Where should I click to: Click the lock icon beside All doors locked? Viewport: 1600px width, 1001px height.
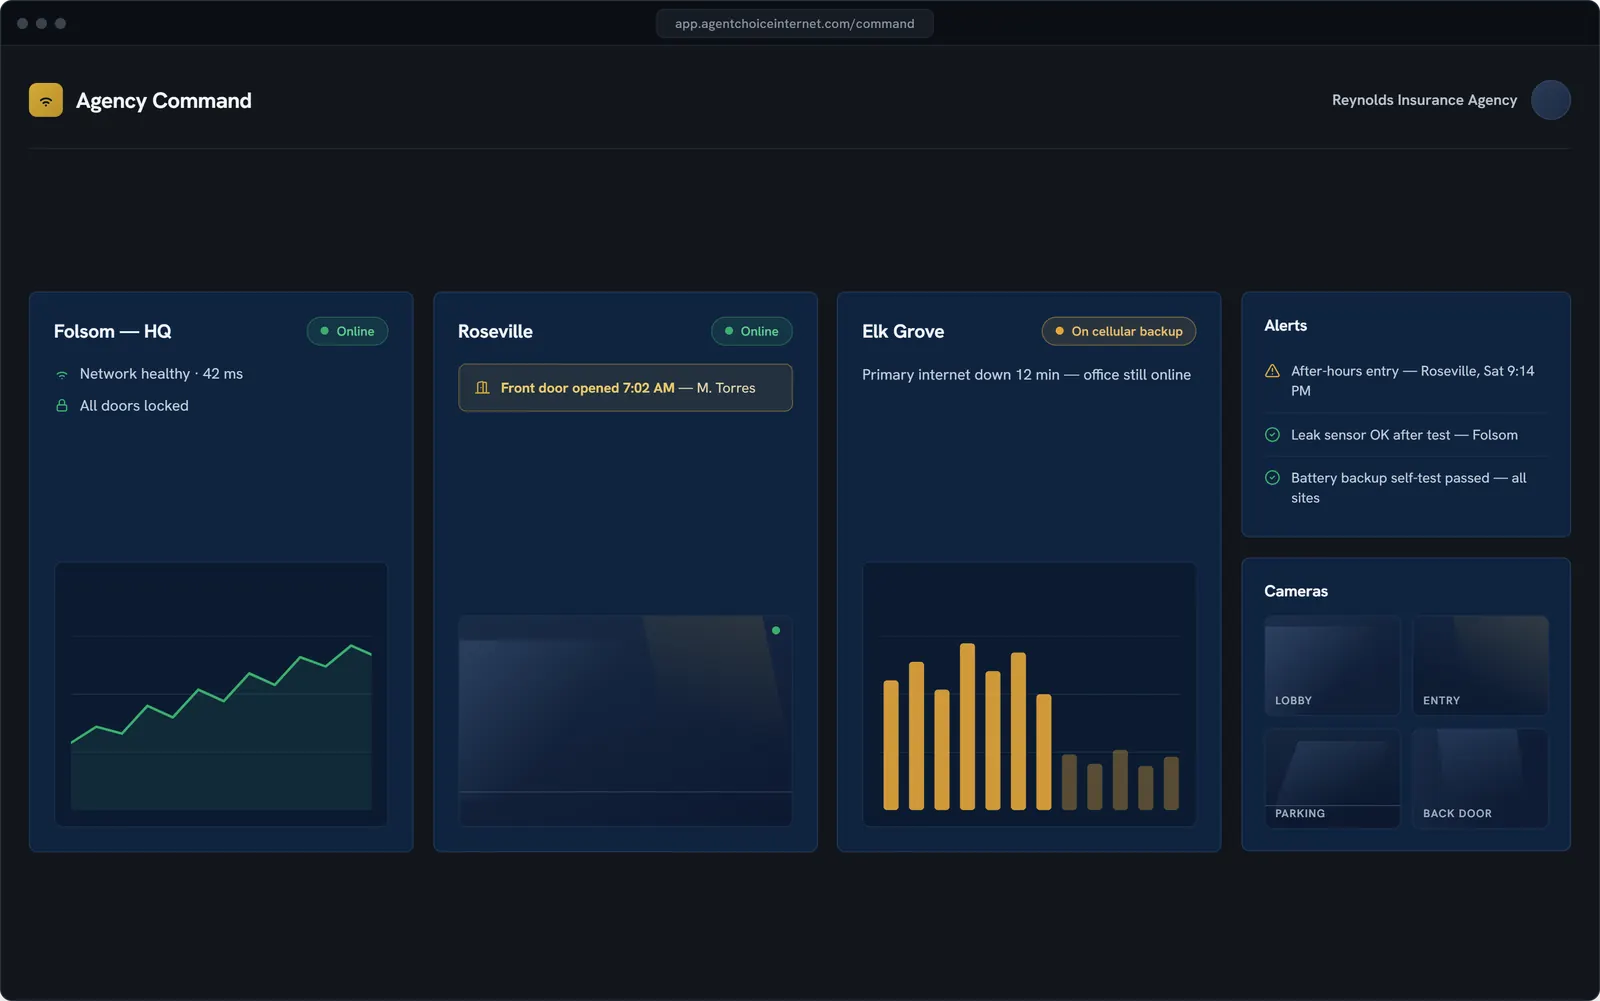click(x=62, y=406)
